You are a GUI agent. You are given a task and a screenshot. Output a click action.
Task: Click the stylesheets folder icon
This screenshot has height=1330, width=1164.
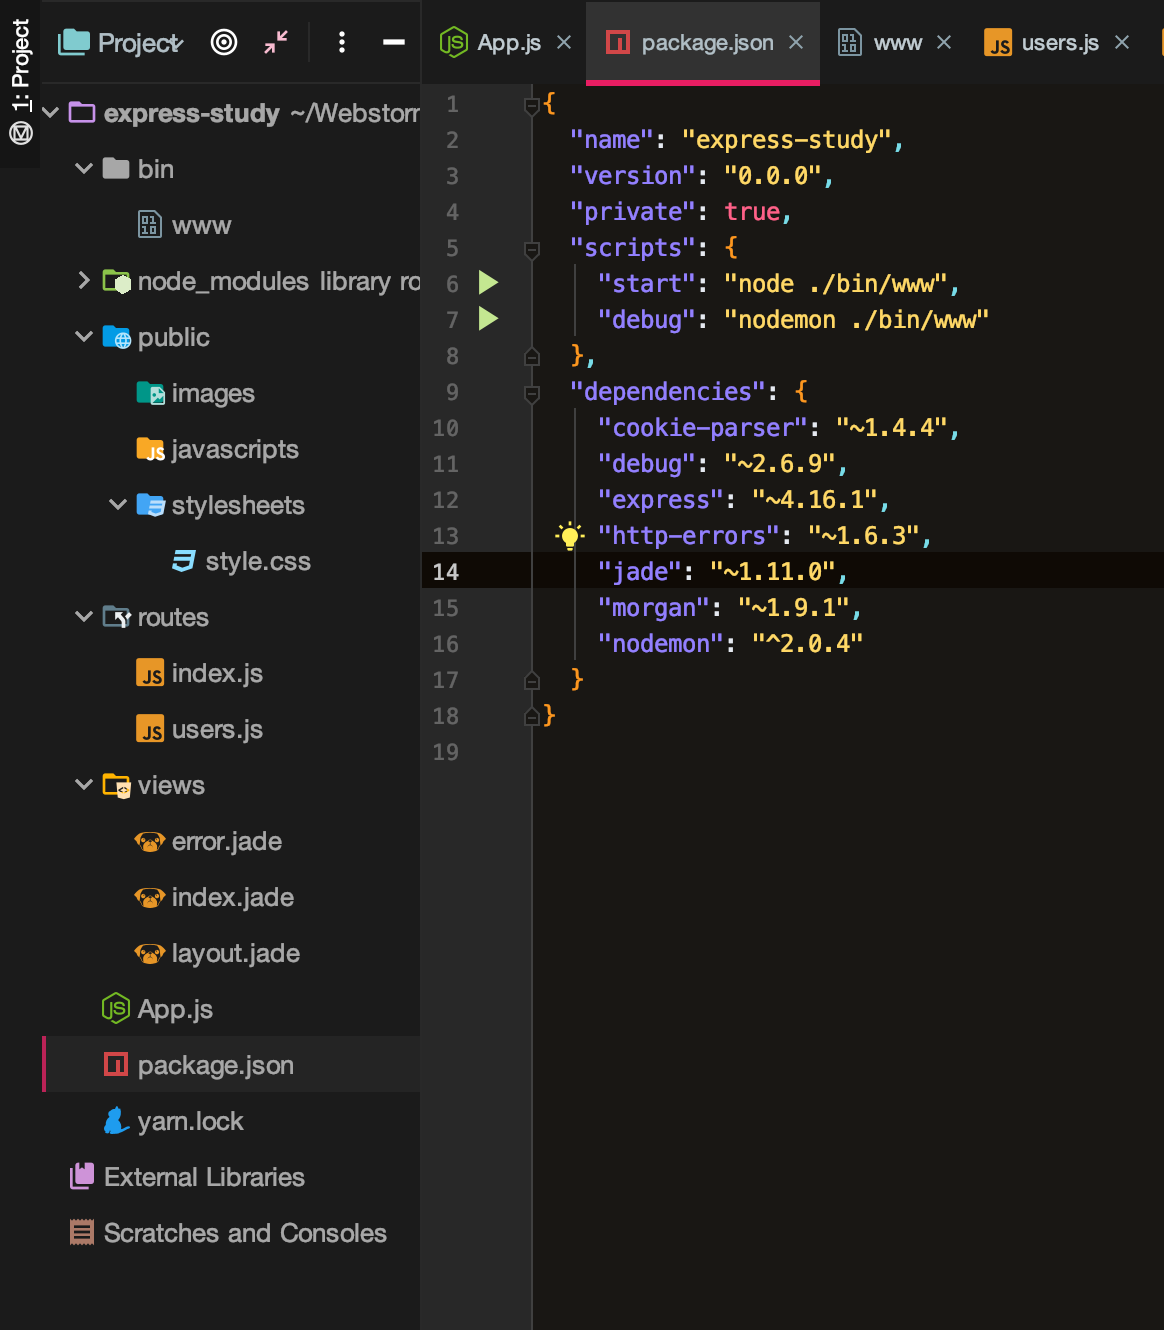151,505
